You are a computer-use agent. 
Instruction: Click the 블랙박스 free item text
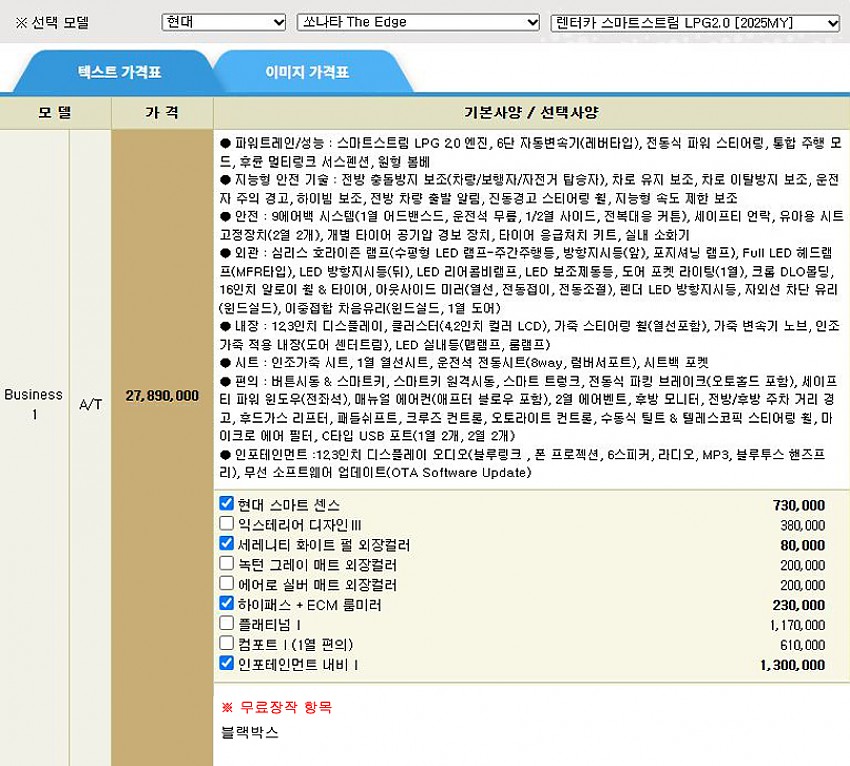pyautogui.click(x=250, y=733)
